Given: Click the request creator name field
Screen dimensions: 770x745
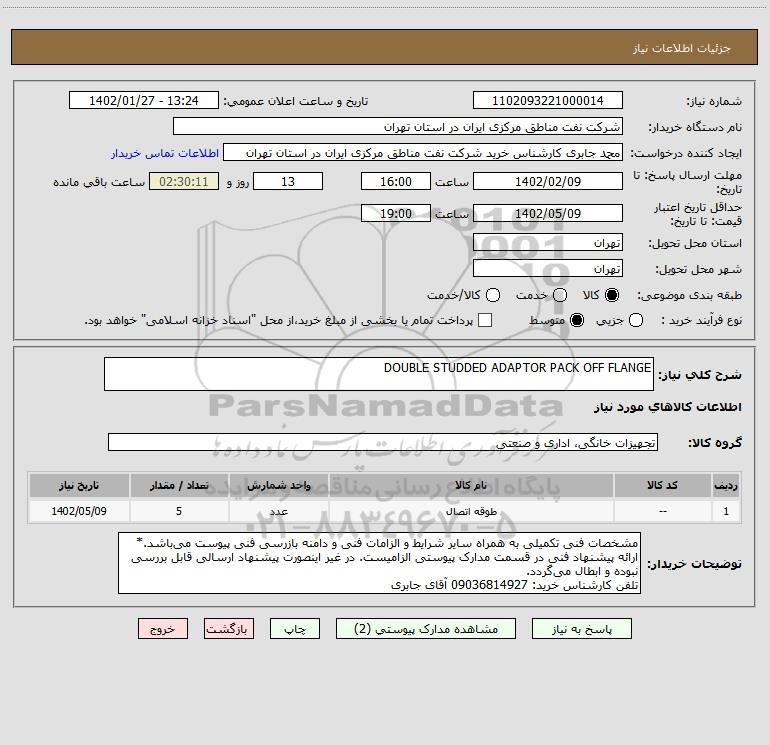Looking at the screenshot, I should [423, 153].
